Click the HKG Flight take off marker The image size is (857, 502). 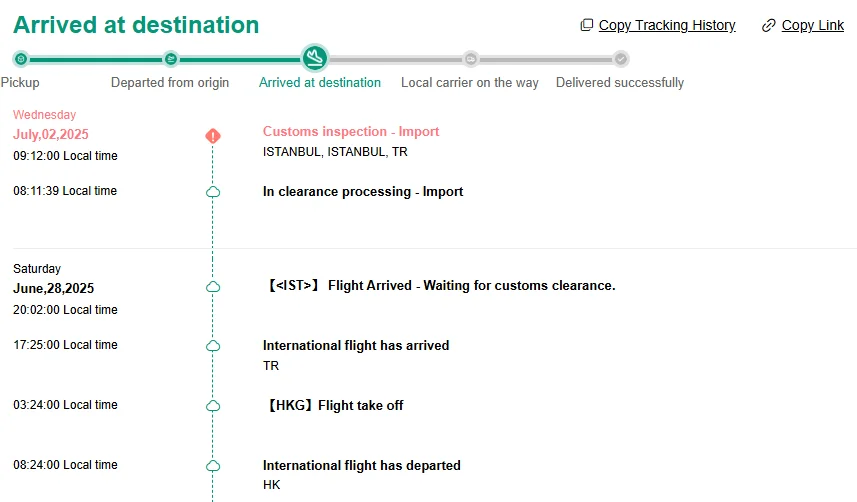[212, 406]
